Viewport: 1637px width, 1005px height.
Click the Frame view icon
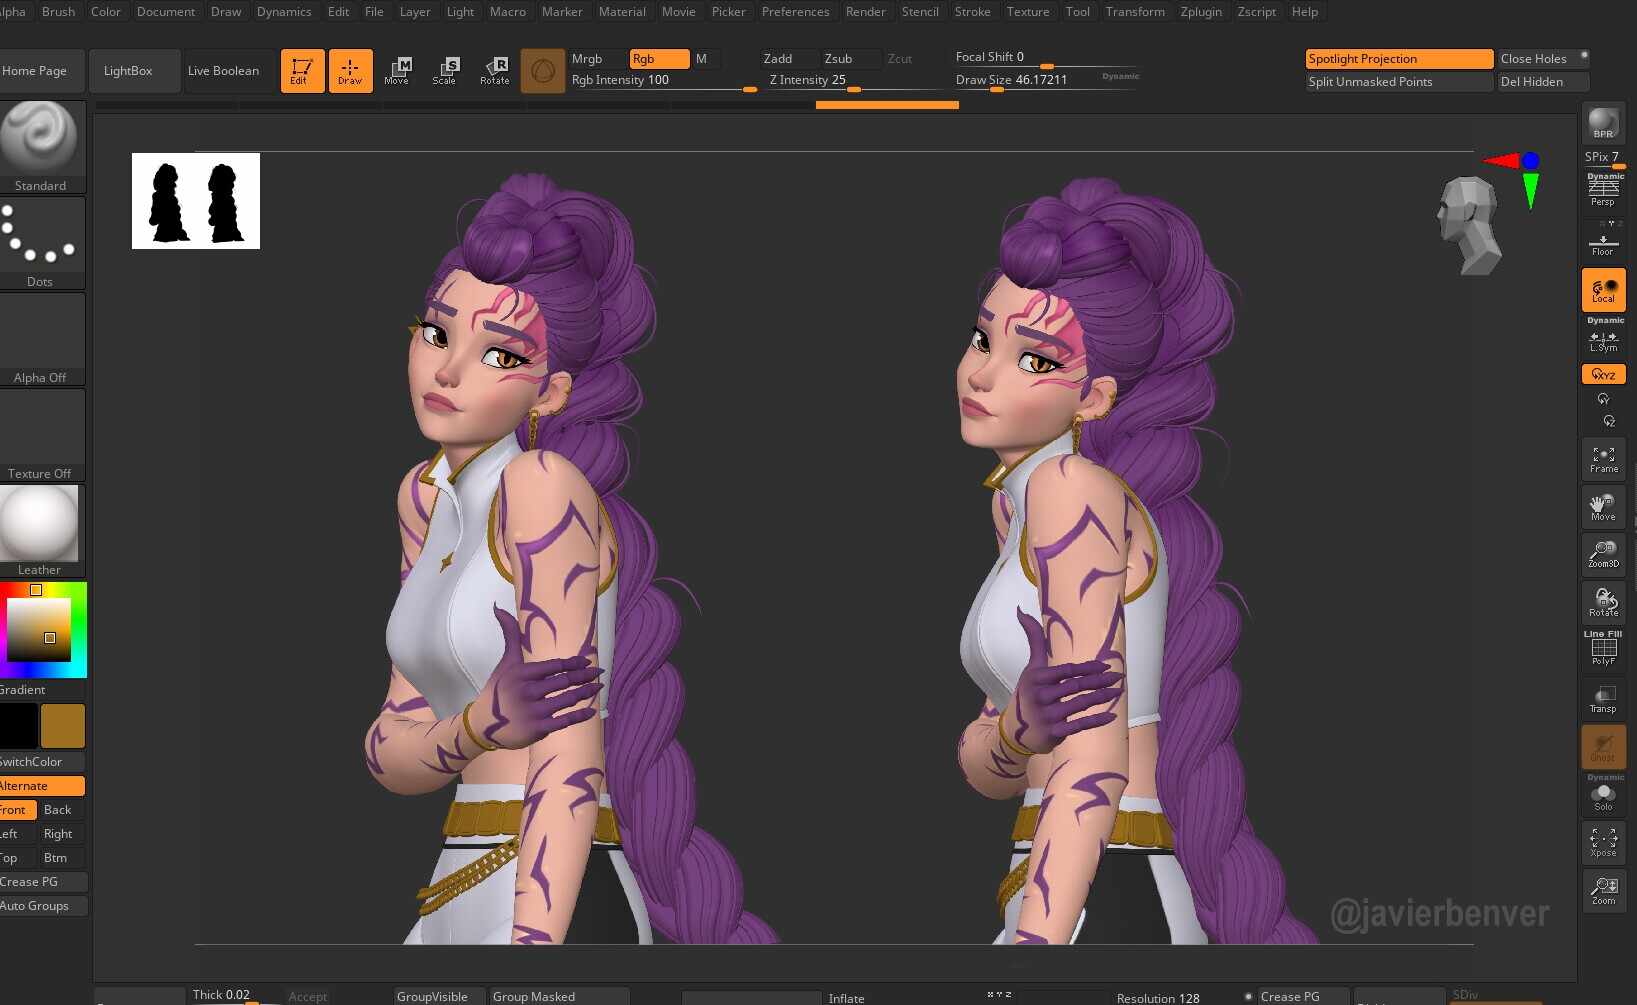[1603, 459]
